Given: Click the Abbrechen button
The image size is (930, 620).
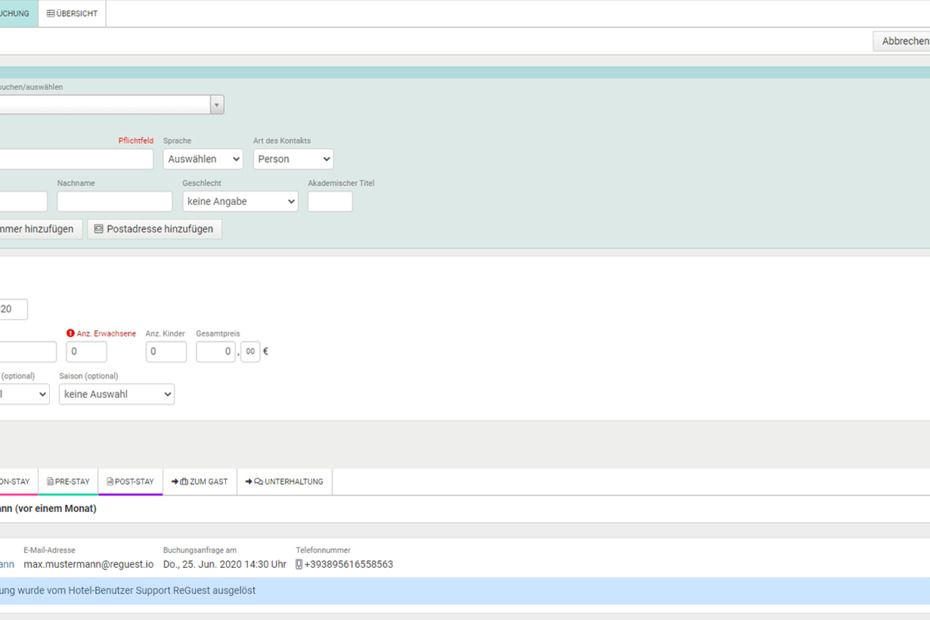Looking at the screenshot, I should [x=902, y=42].
